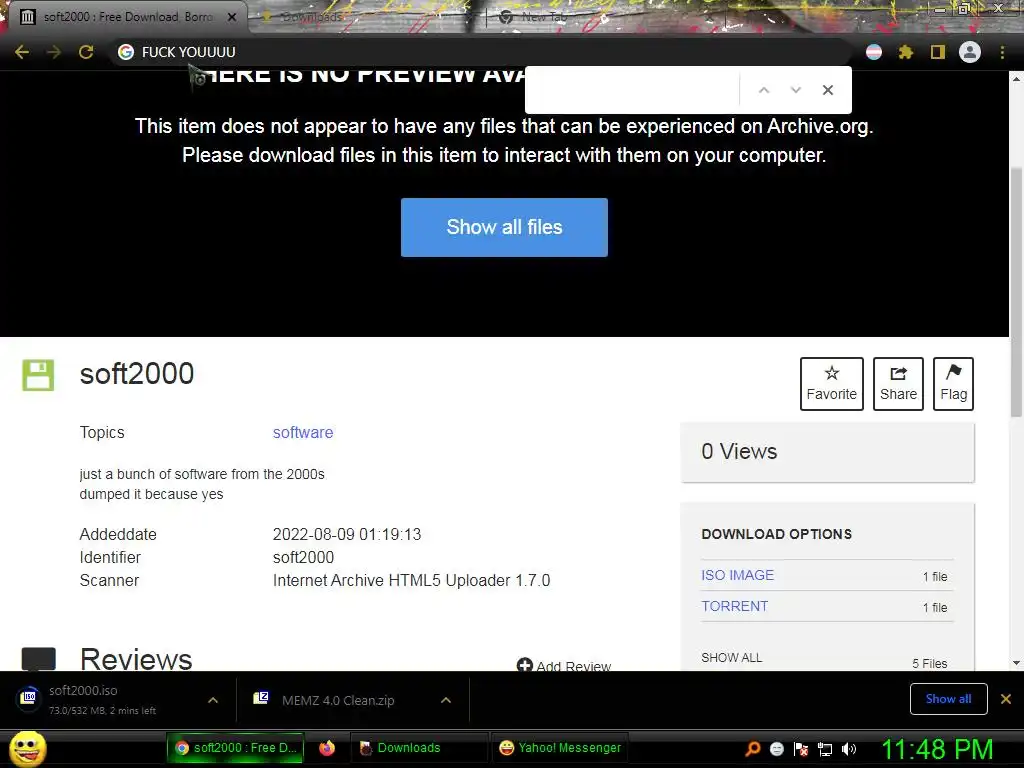The height and width of the screenshot is (768, 1024).
Task: Go back with the browser back arrow
Action: point(22,52)
